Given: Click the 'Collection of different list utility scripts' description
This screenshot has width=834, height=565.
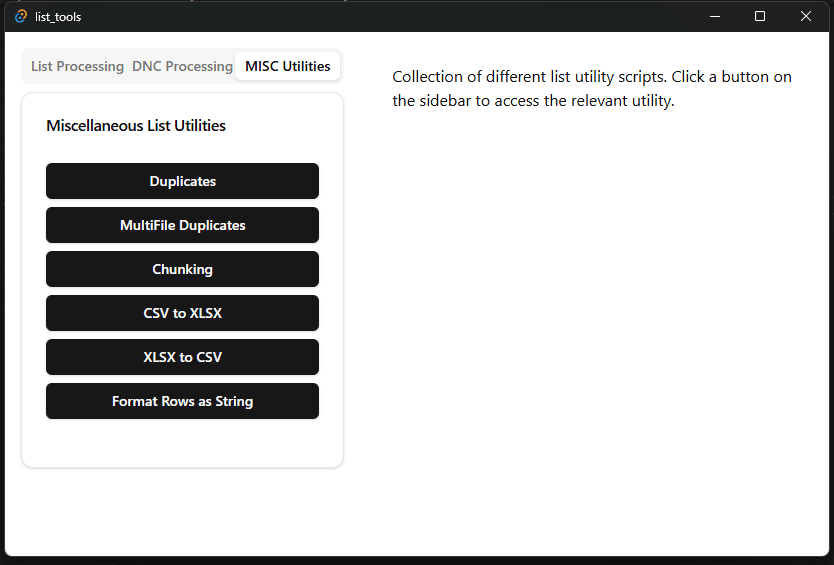Looking at the screenshot, I should pos(592,88).
